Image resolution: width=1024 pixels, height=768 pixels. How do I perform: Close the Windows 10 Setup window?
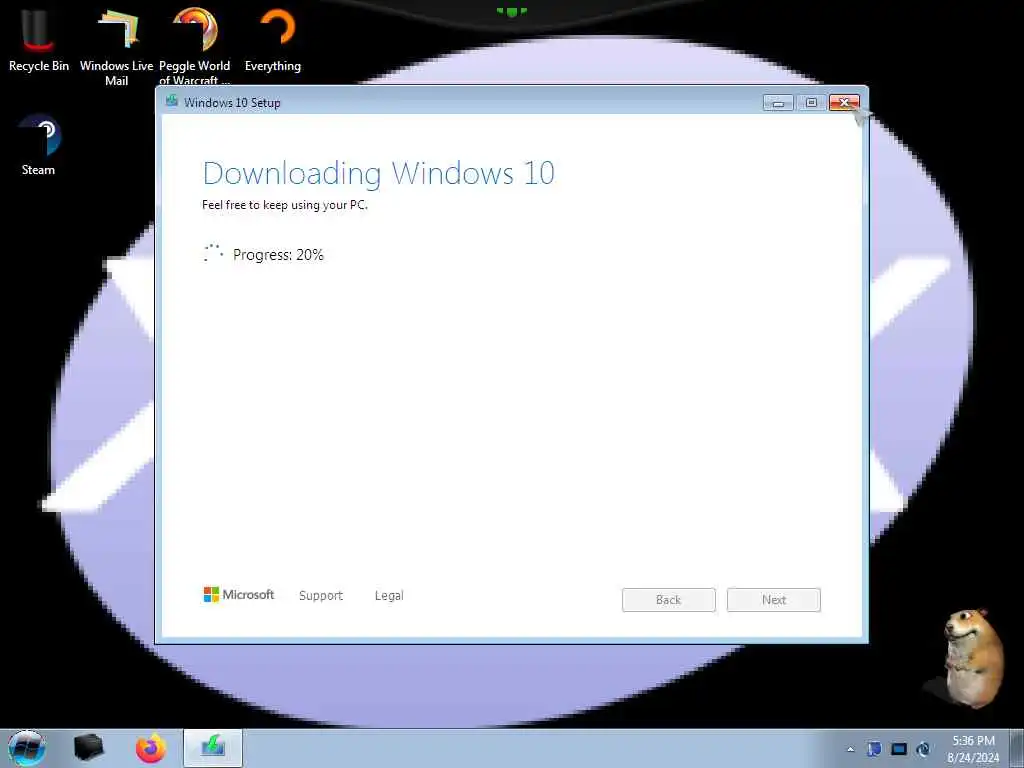(x=844, y=103)
